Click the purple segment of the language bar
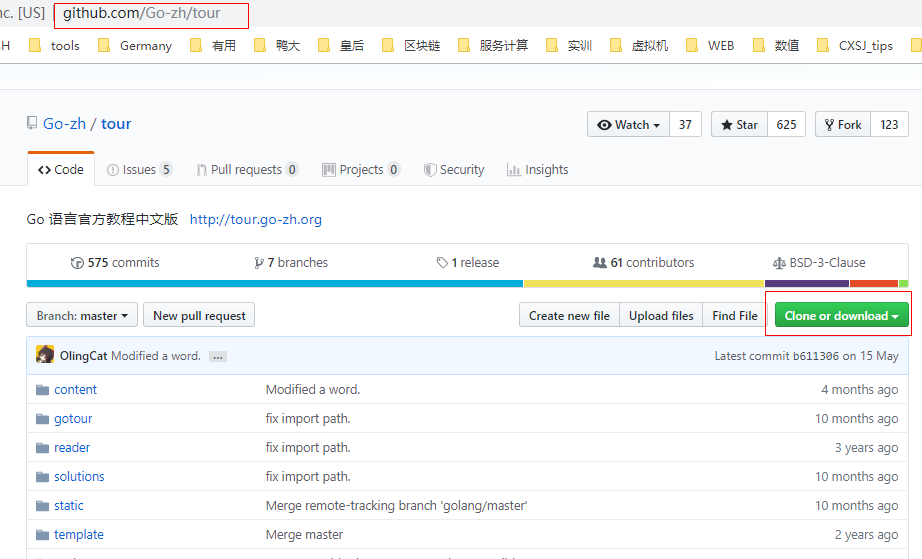The height and width of the screenshot is (559, 922). pyautogui.click(x=807, y=284)
